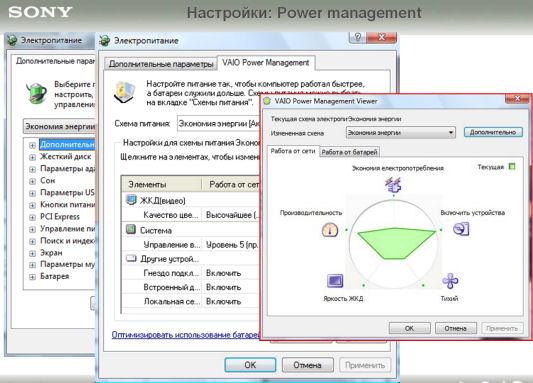Click the green current scheme legend box
The image size is (533, 383).
point(512,167)
